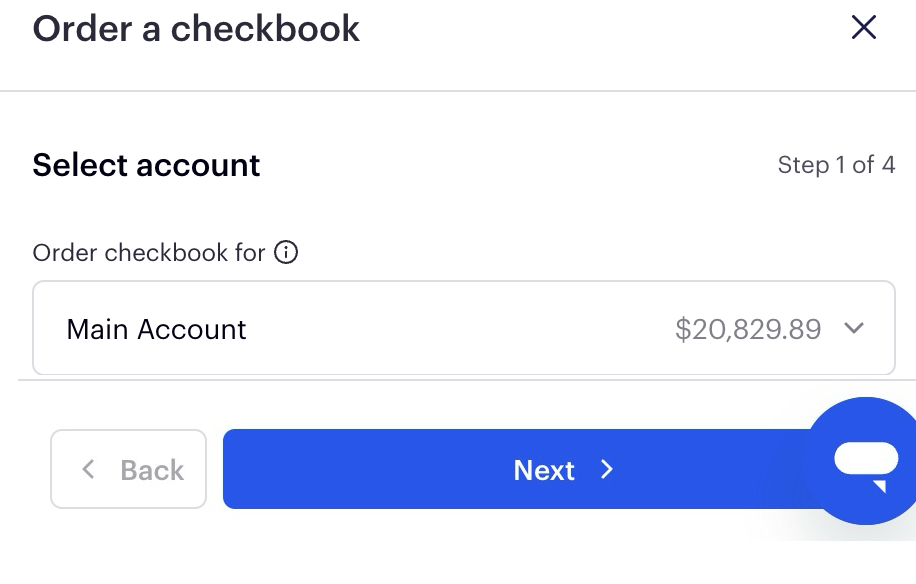Image resolution: width=916 pixels, height=584 pixels.
Task: Click the white speech shape in chat widget
Action: (866, 459)
